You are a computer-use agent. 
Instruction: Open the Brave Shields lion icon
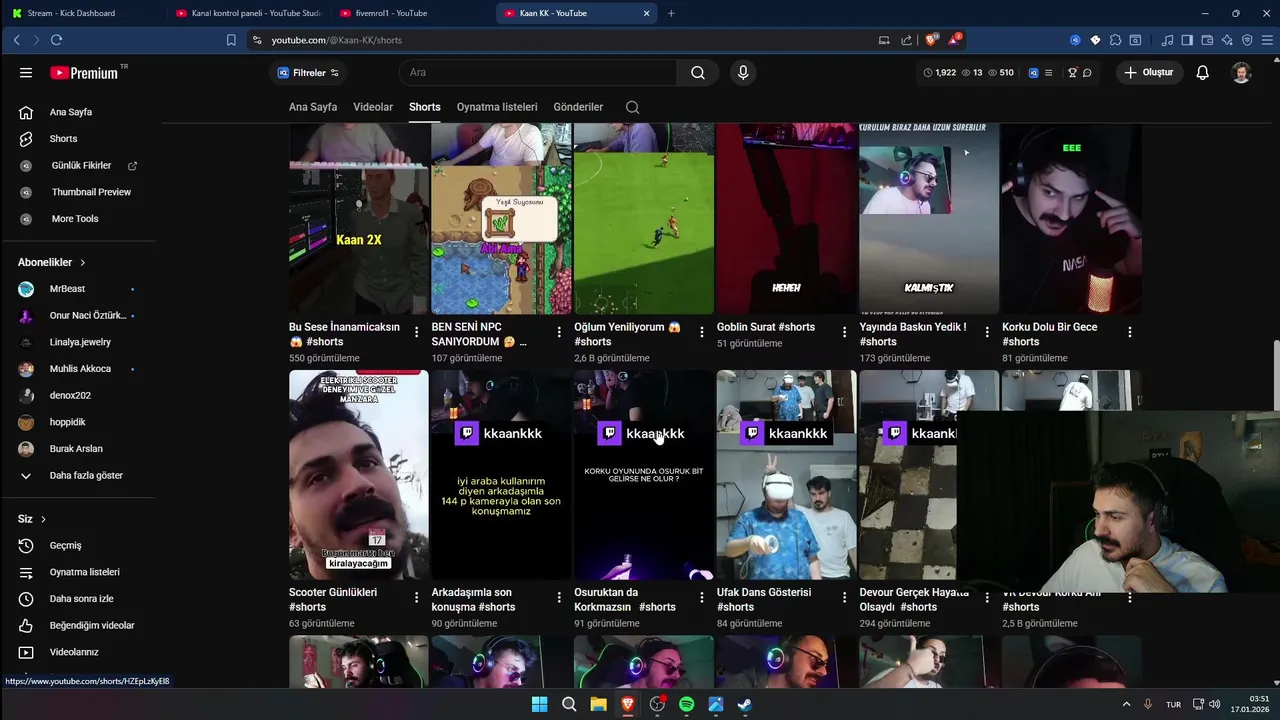point(932,40)
